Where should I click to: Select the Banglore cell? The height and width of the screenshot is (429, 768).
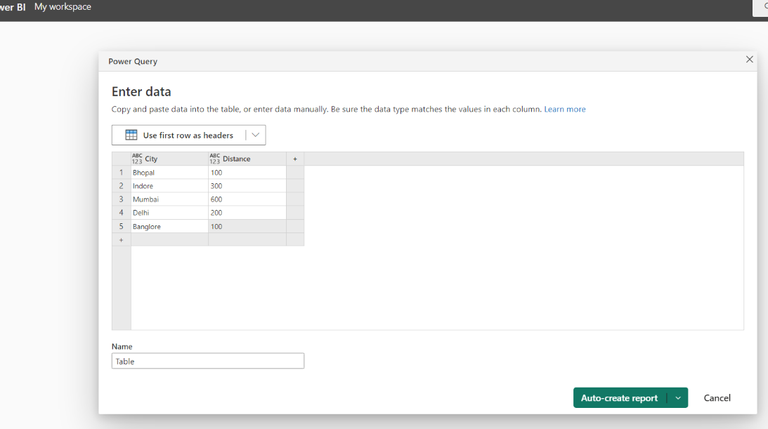tap(168, 227)
